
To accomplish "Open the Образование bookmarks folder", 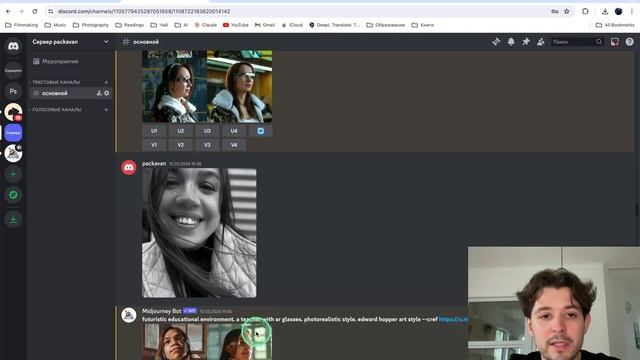I will click(x=386, y=25).
